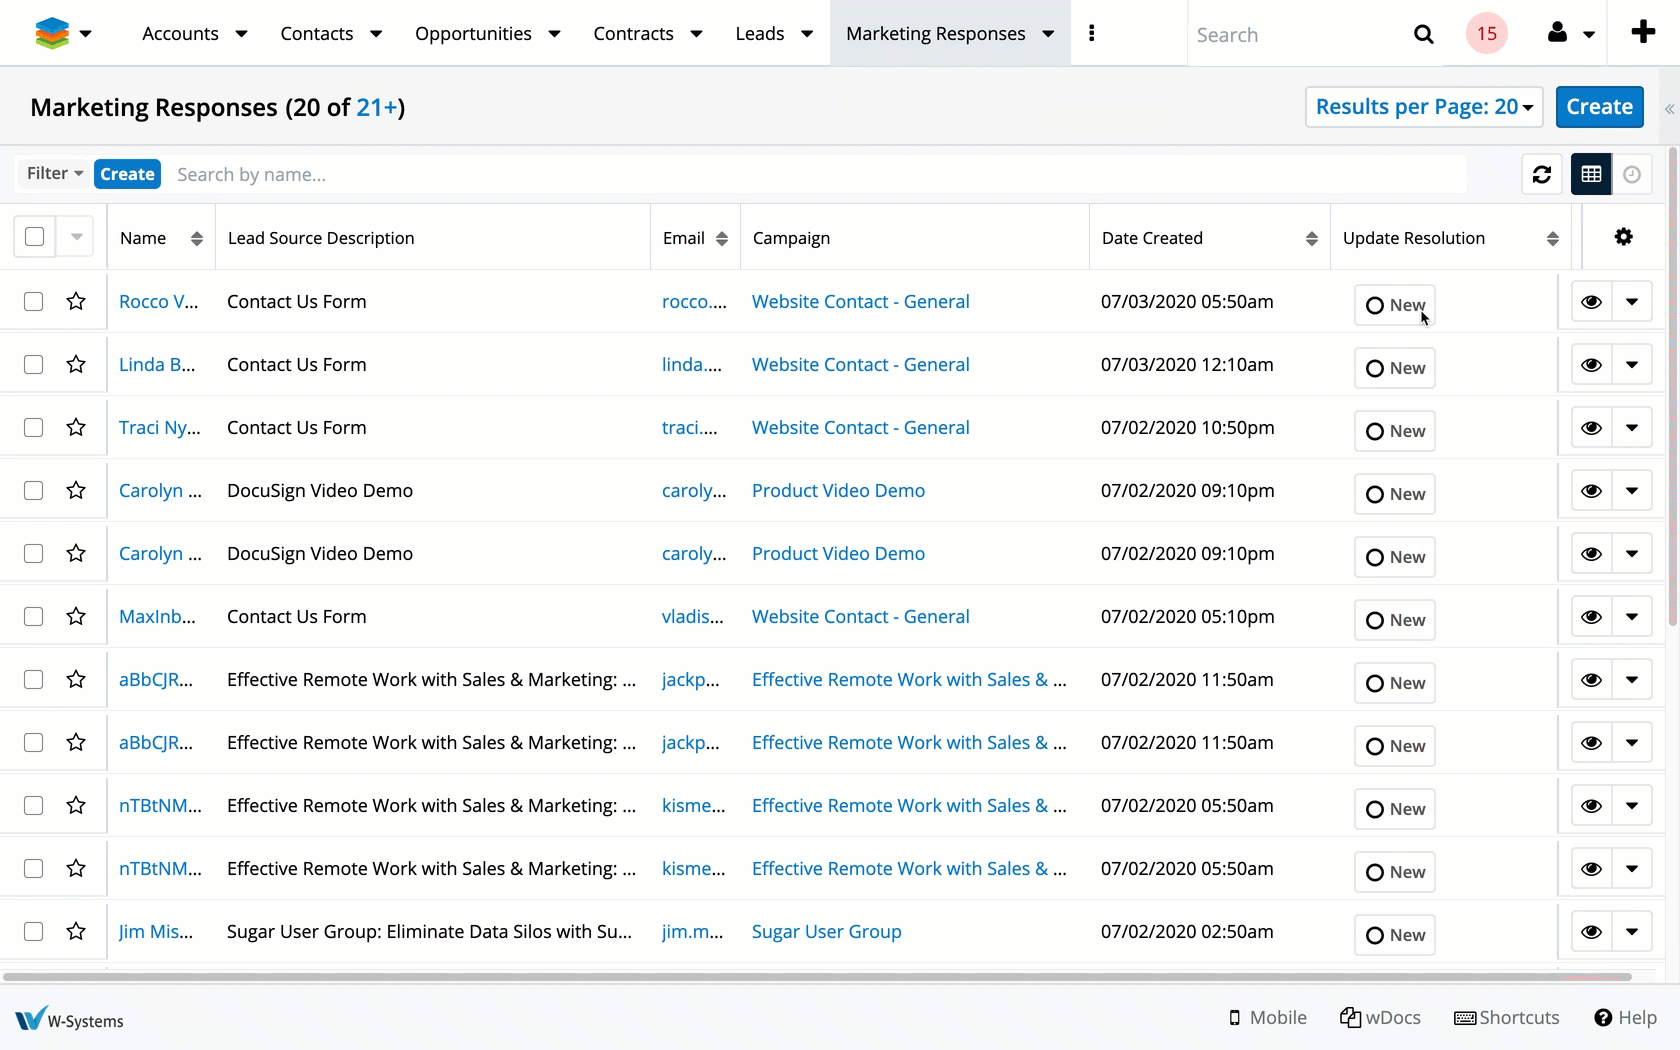
Task: Click the vertical scrollbar on right edge
Action: 1673,387
